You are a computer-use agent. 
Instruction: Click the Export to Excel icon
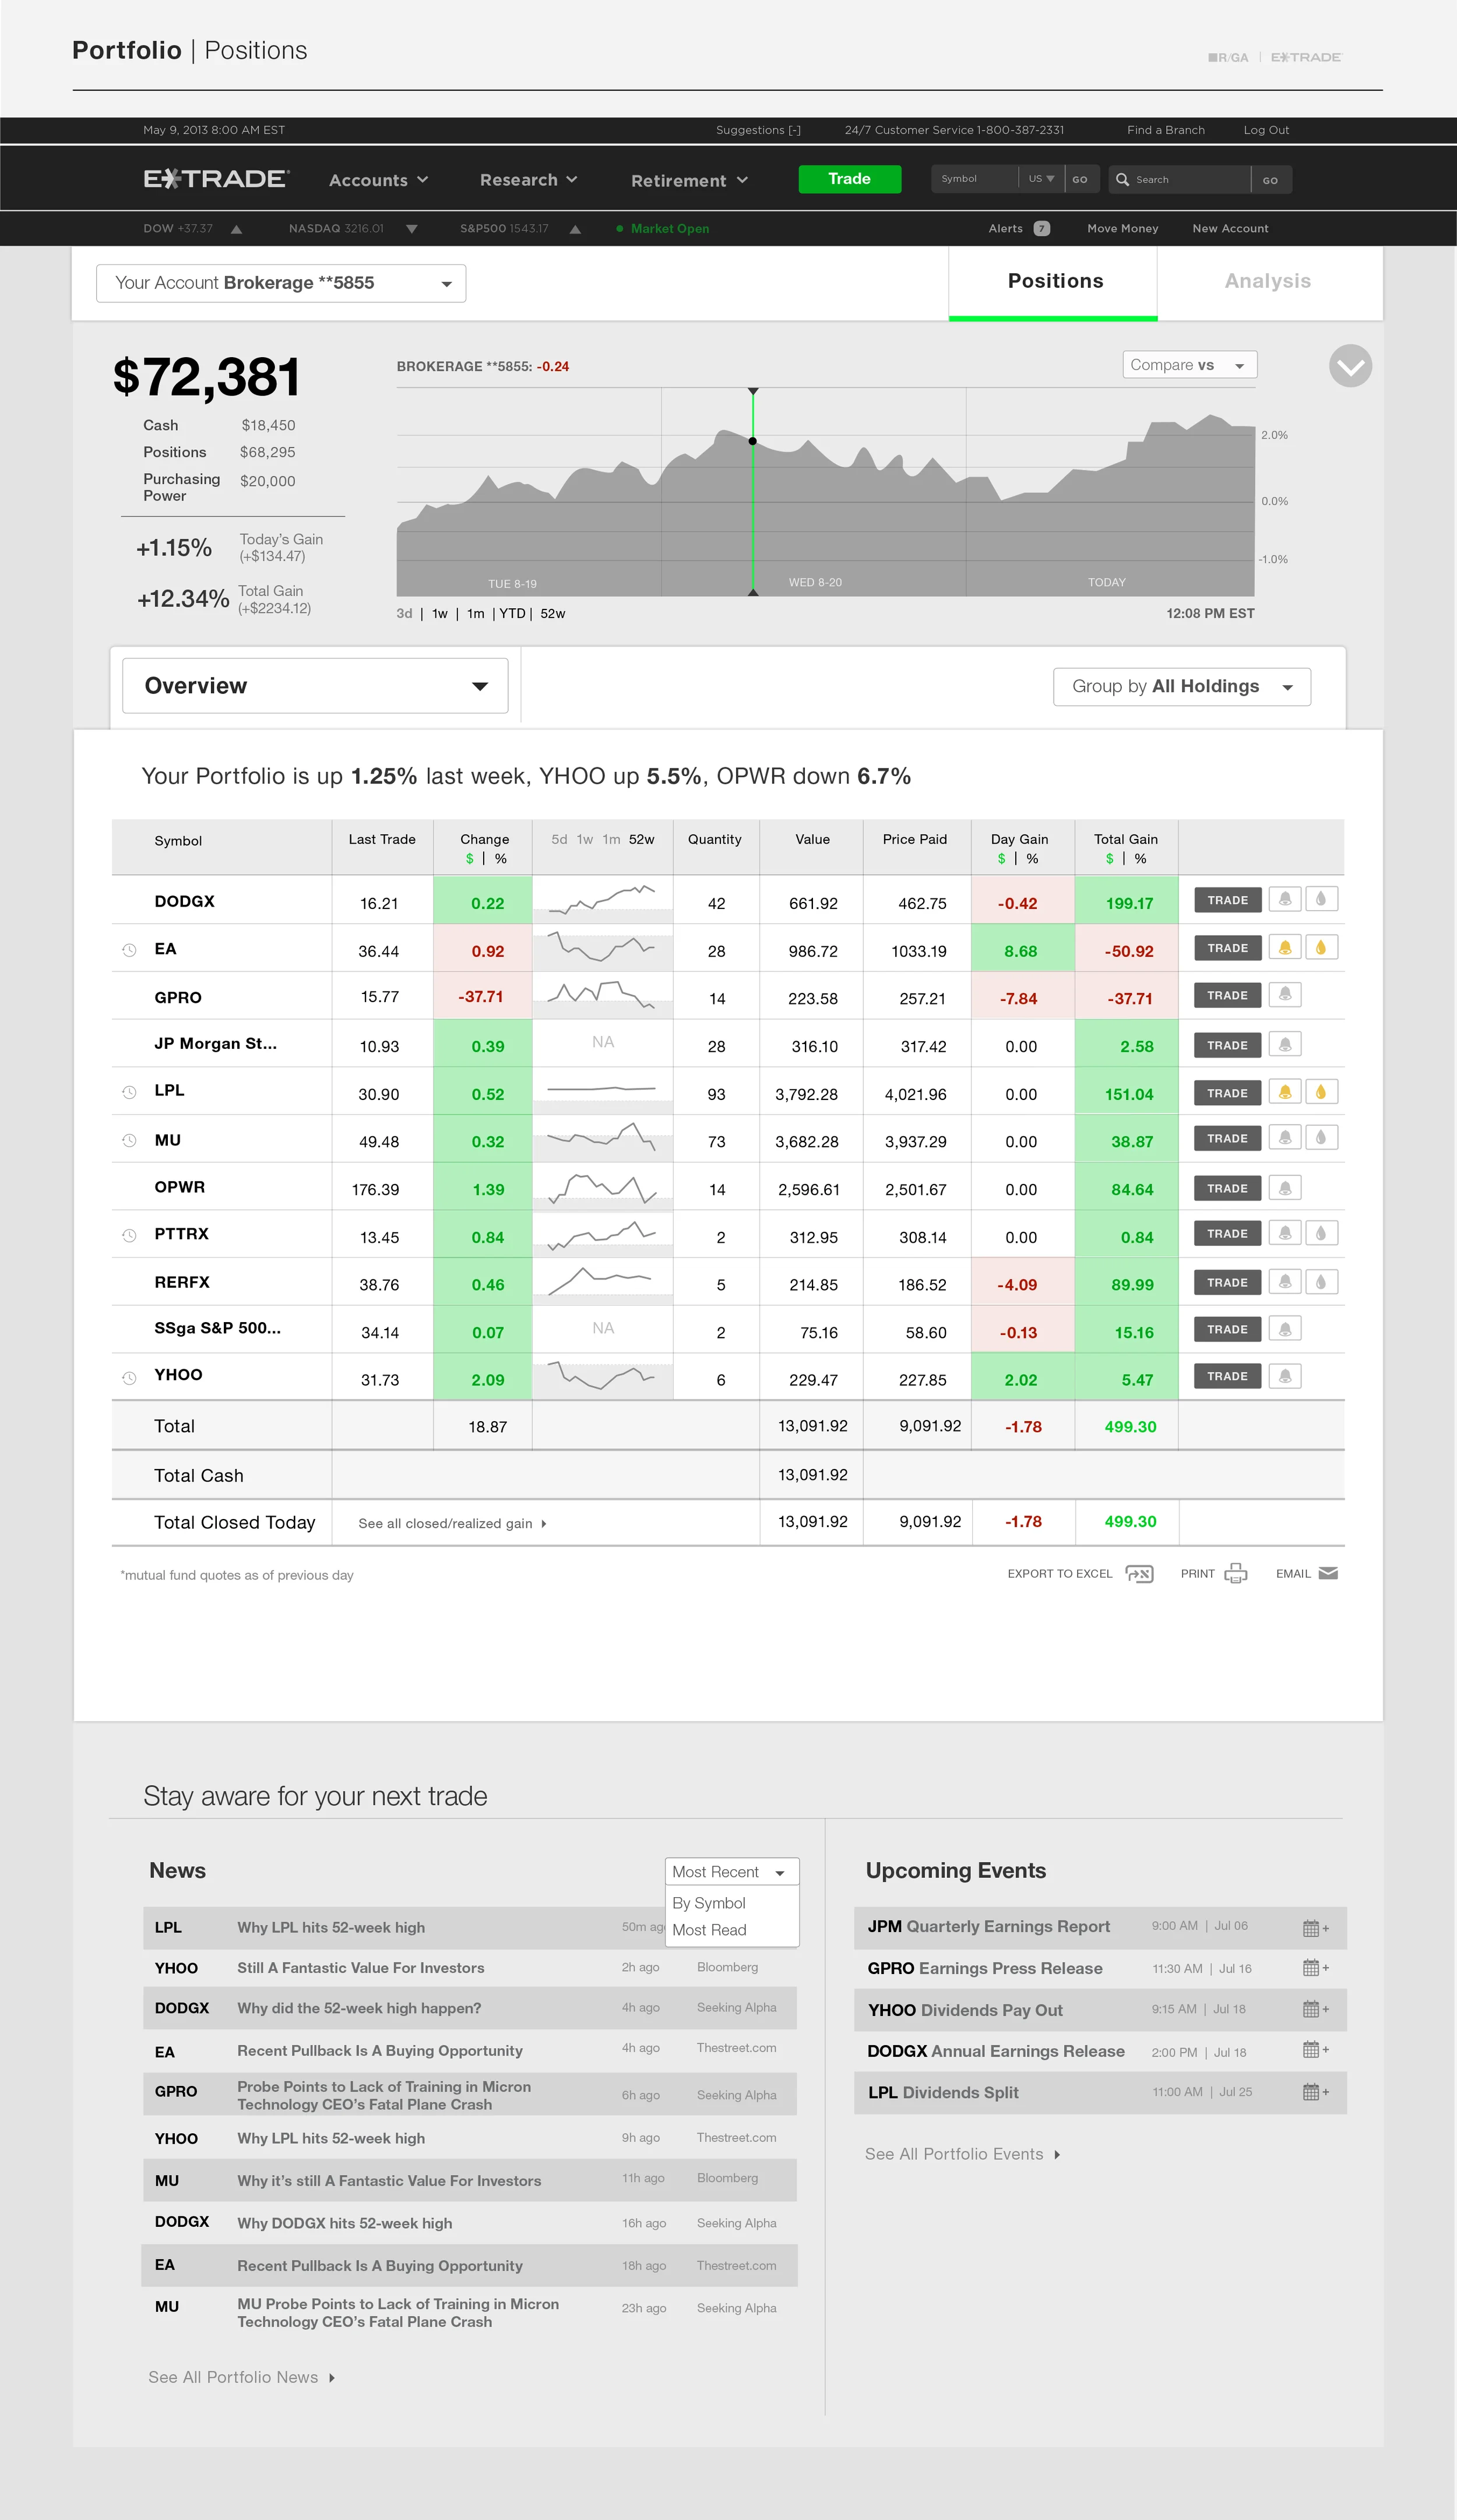click(1139, 1574)
